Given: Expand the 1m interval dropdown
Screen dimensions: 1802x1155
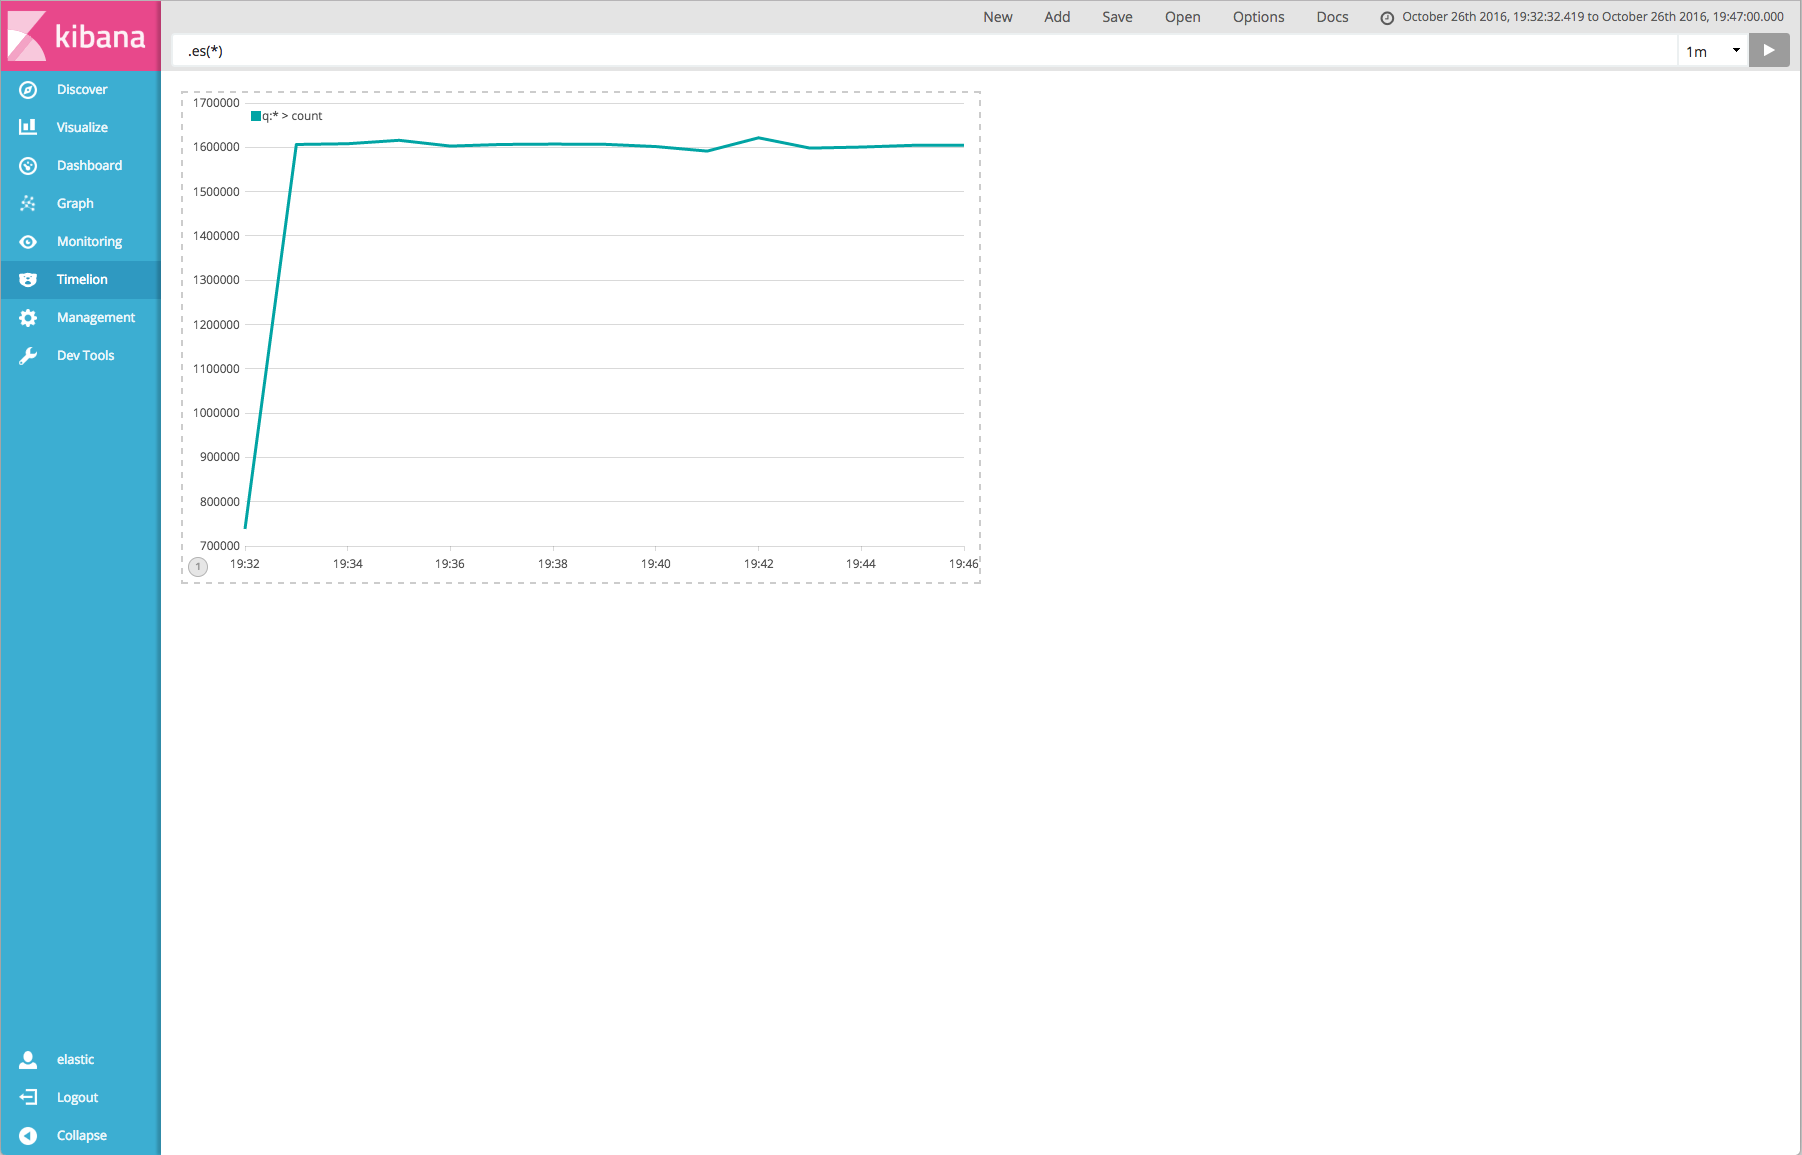Looking at the screenshot, I should tap(1712, 51).
